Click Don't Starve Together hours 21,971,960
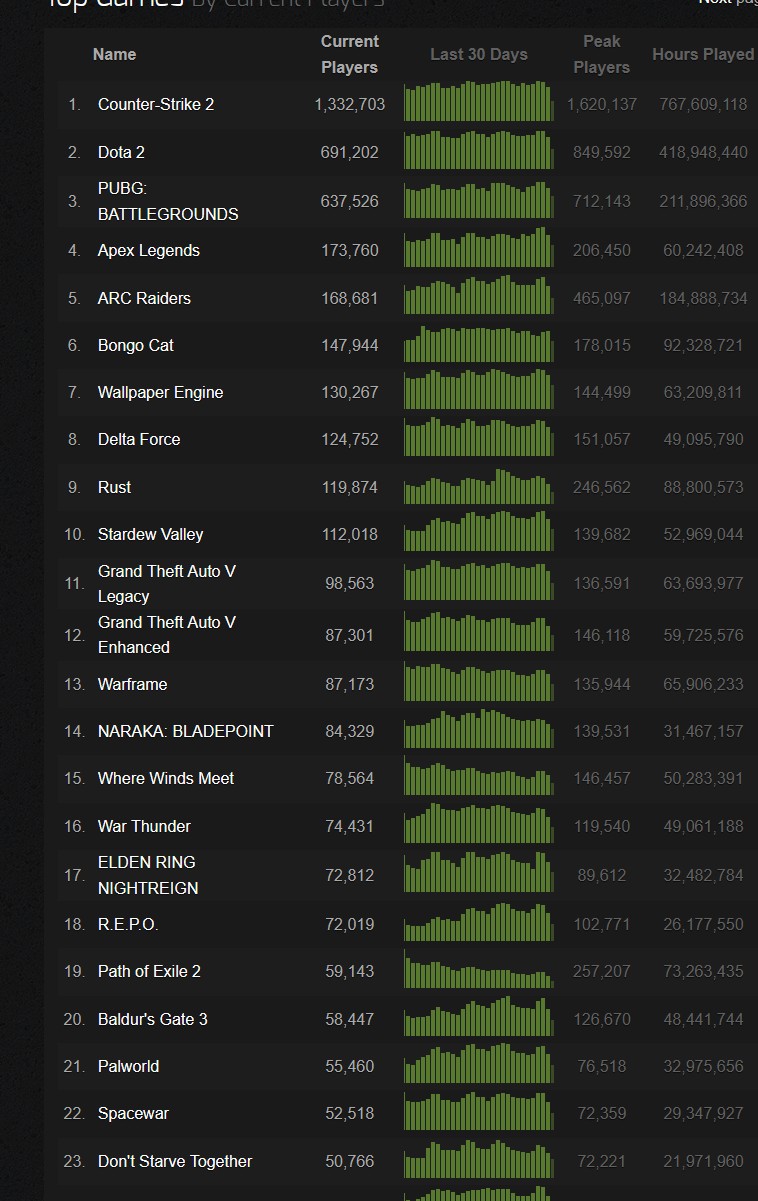 click(703, 1161)
